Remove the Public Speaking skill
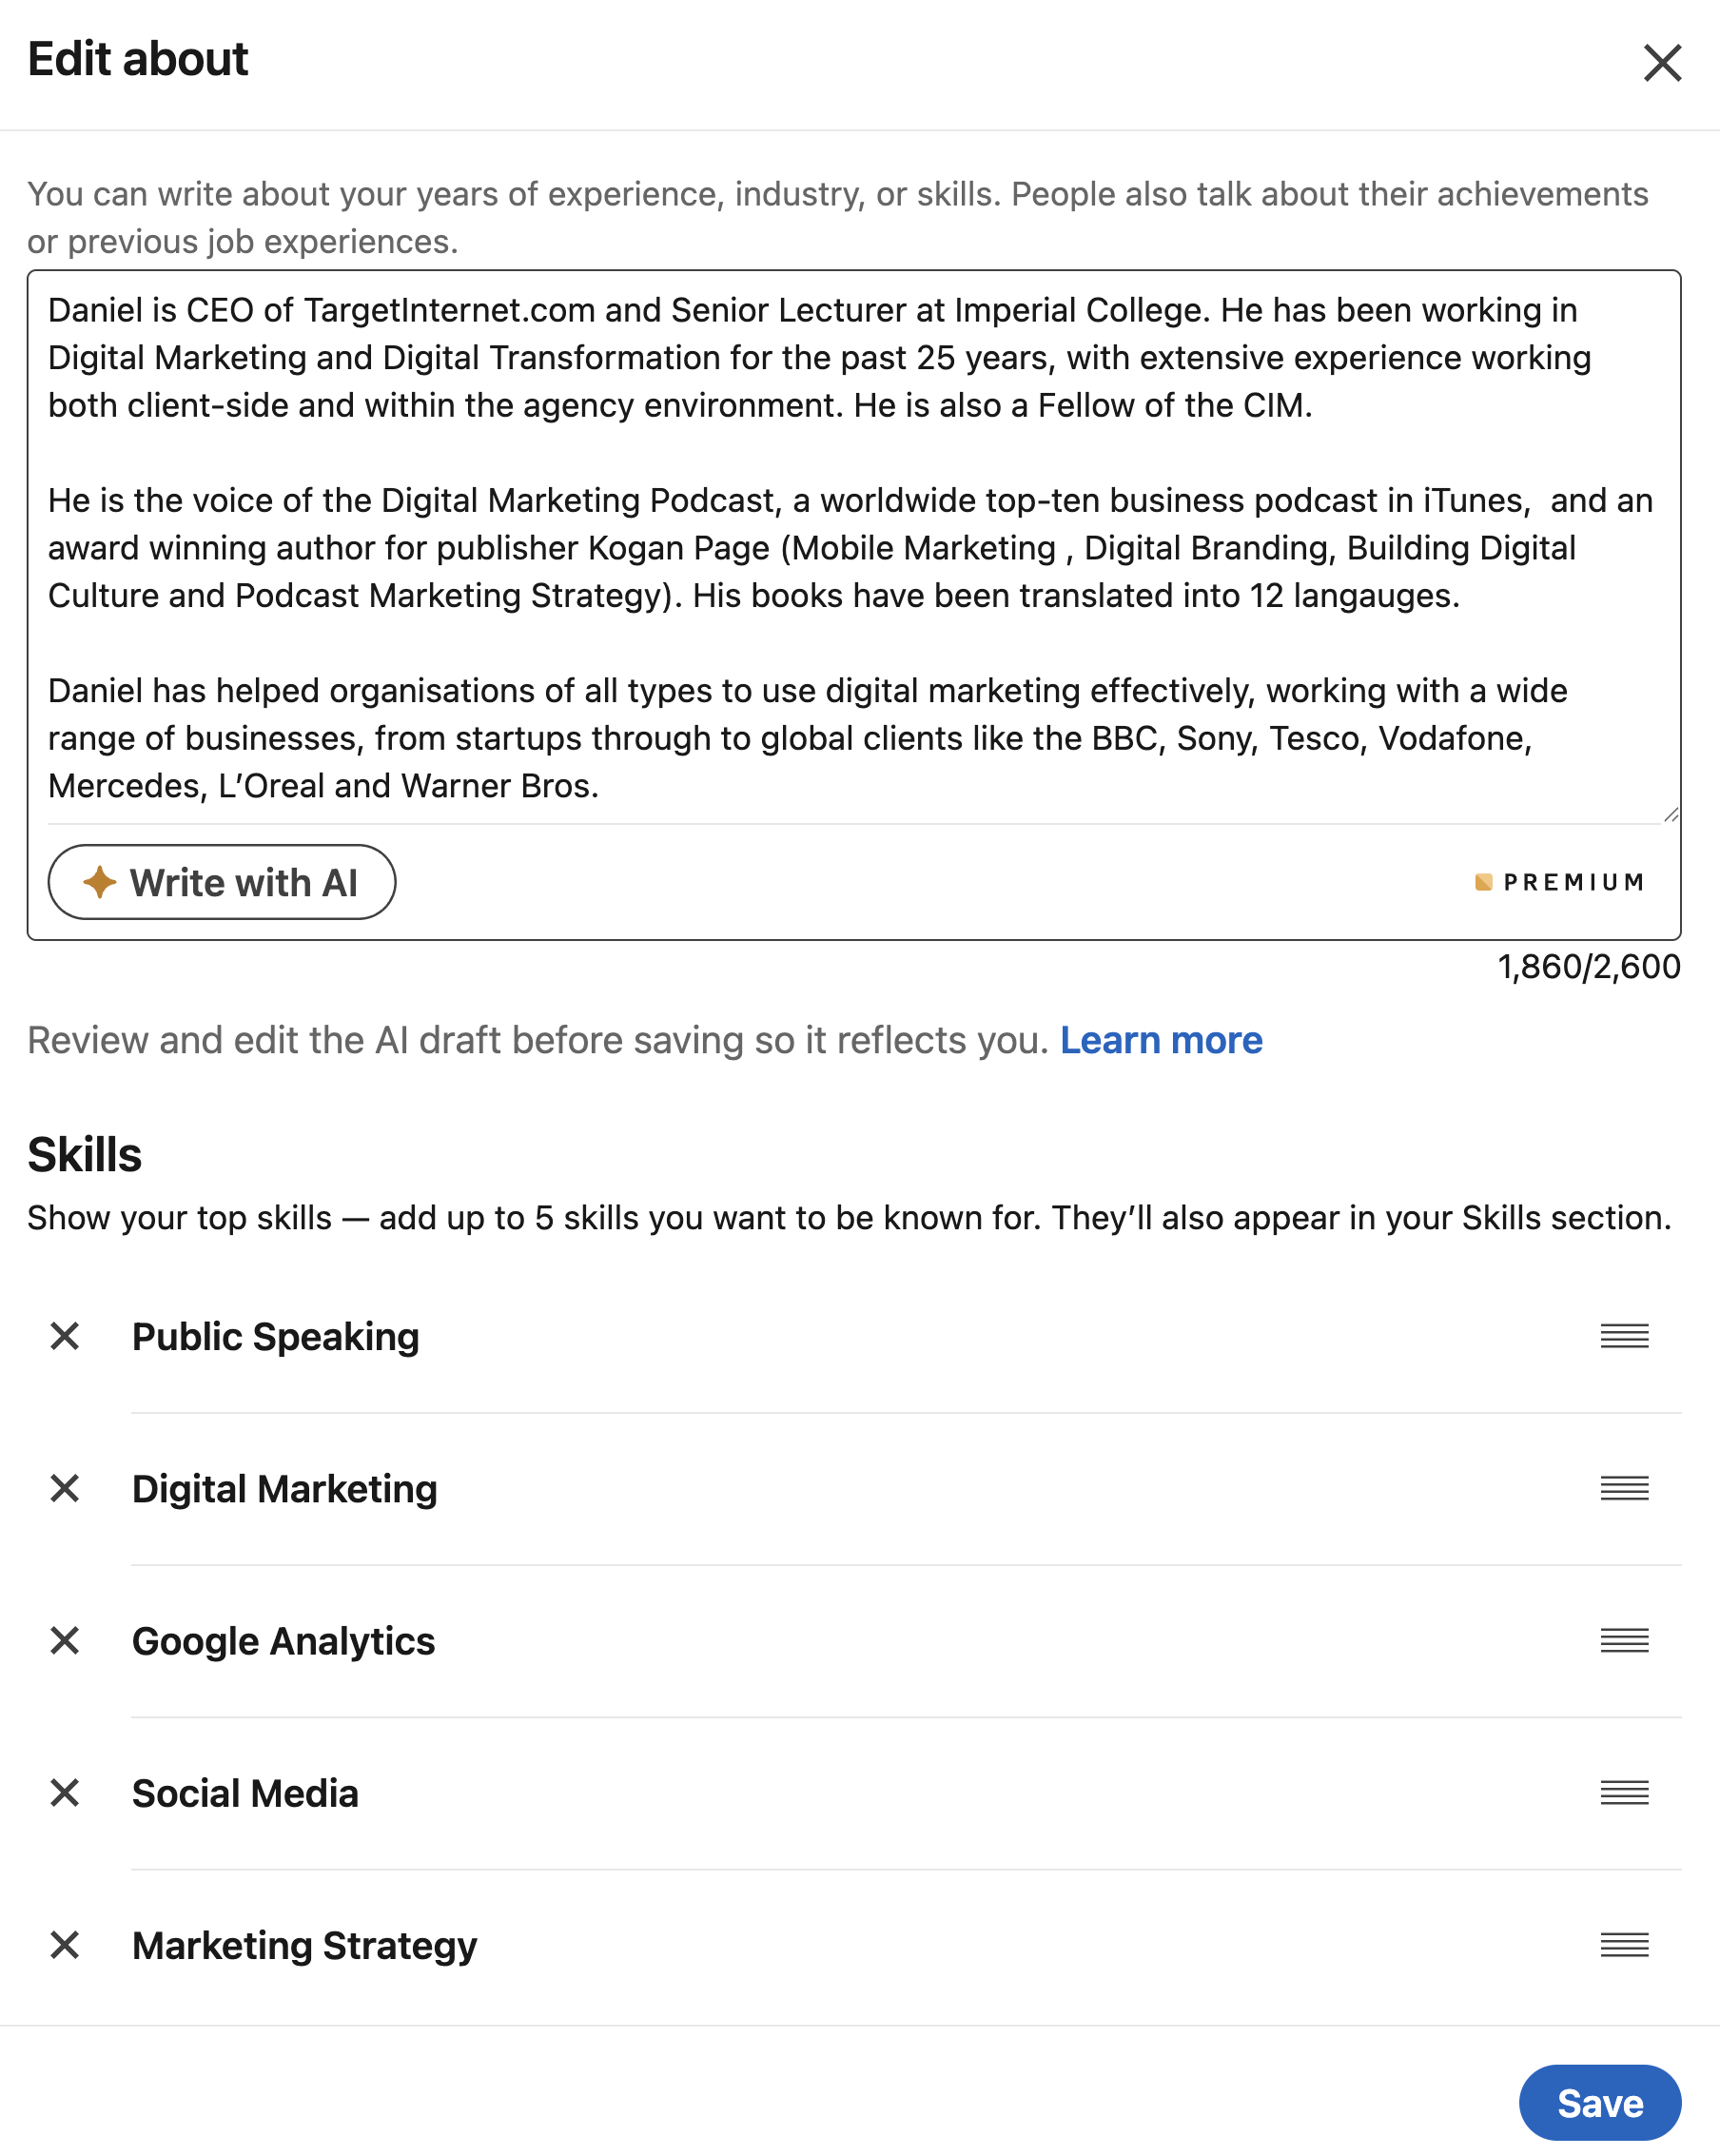1720x2156 pixels. coord(66,1337)
